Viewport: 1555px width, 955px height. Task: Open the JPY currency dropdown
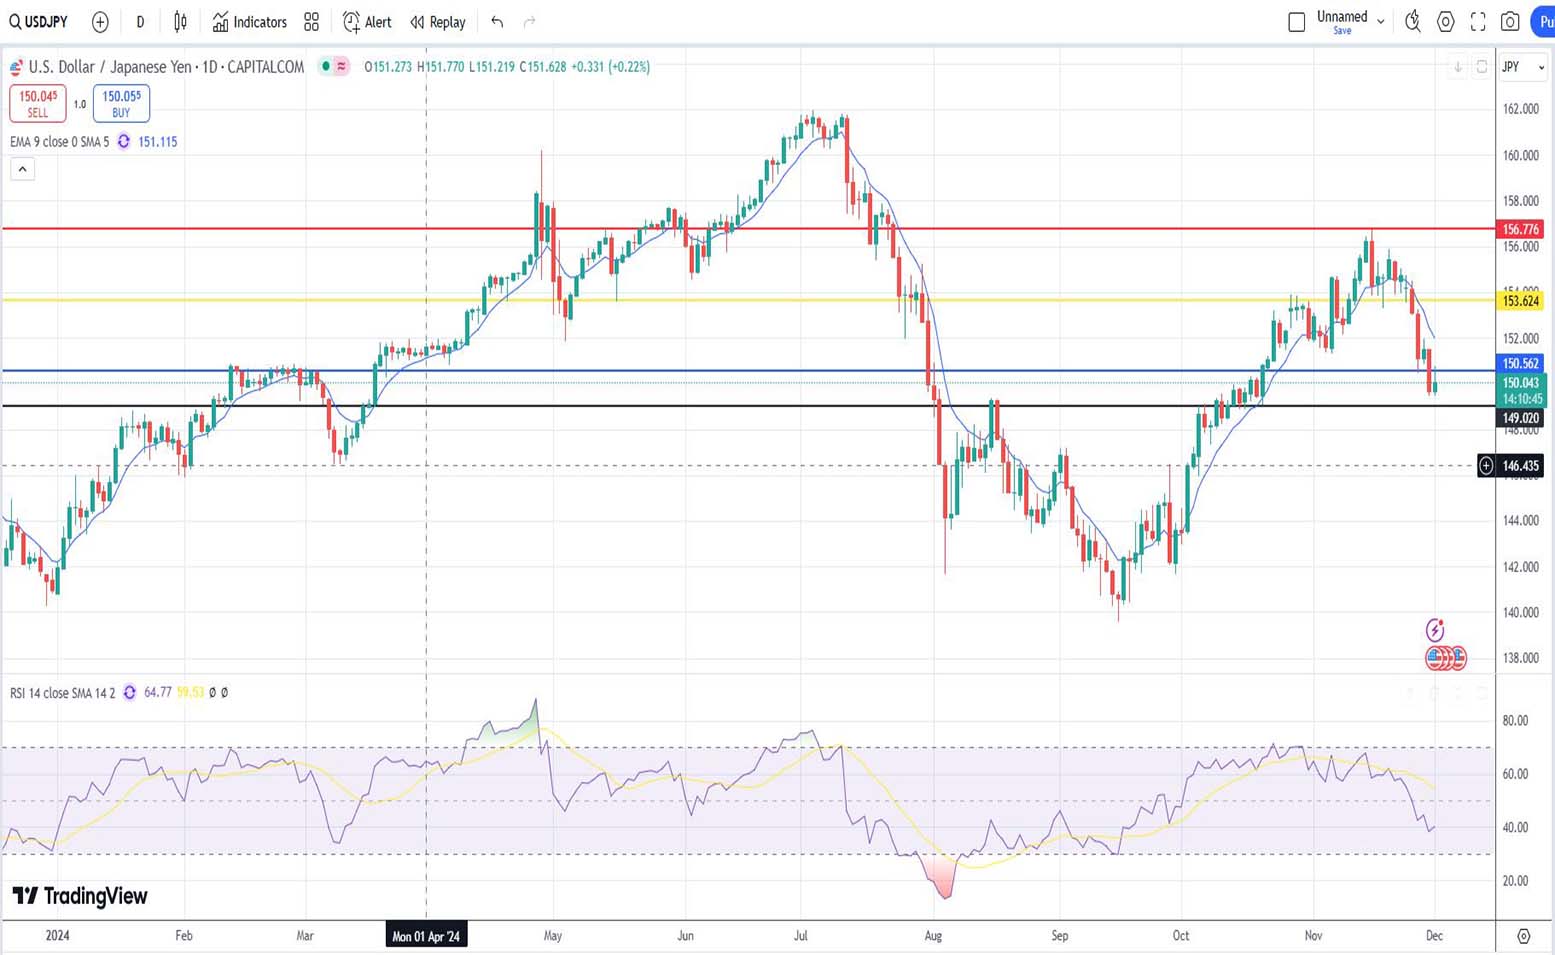click(1523, 67)
